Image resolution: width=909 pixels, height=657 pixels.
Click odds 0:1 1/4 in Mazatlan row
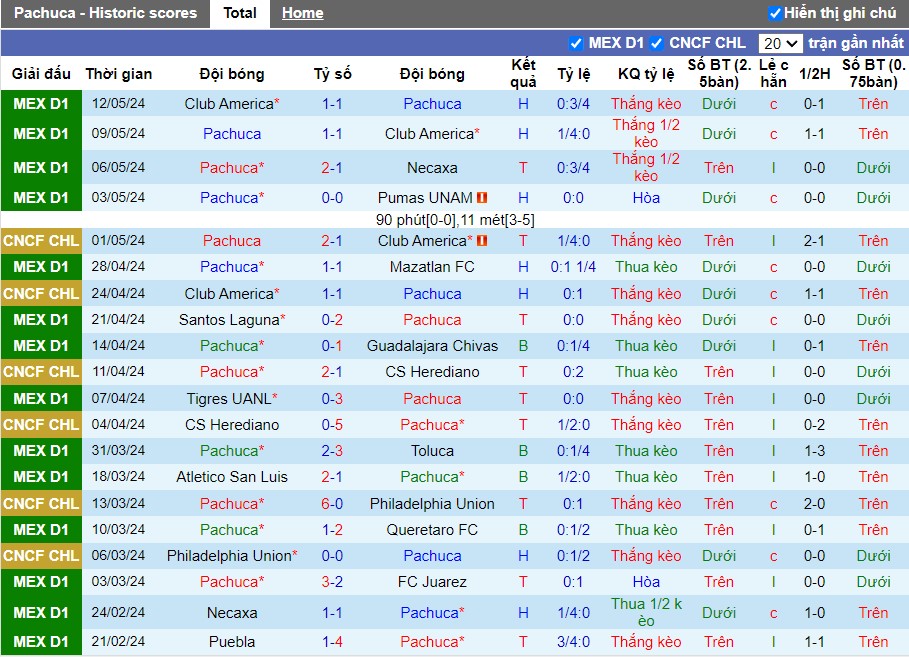point(573,267)
